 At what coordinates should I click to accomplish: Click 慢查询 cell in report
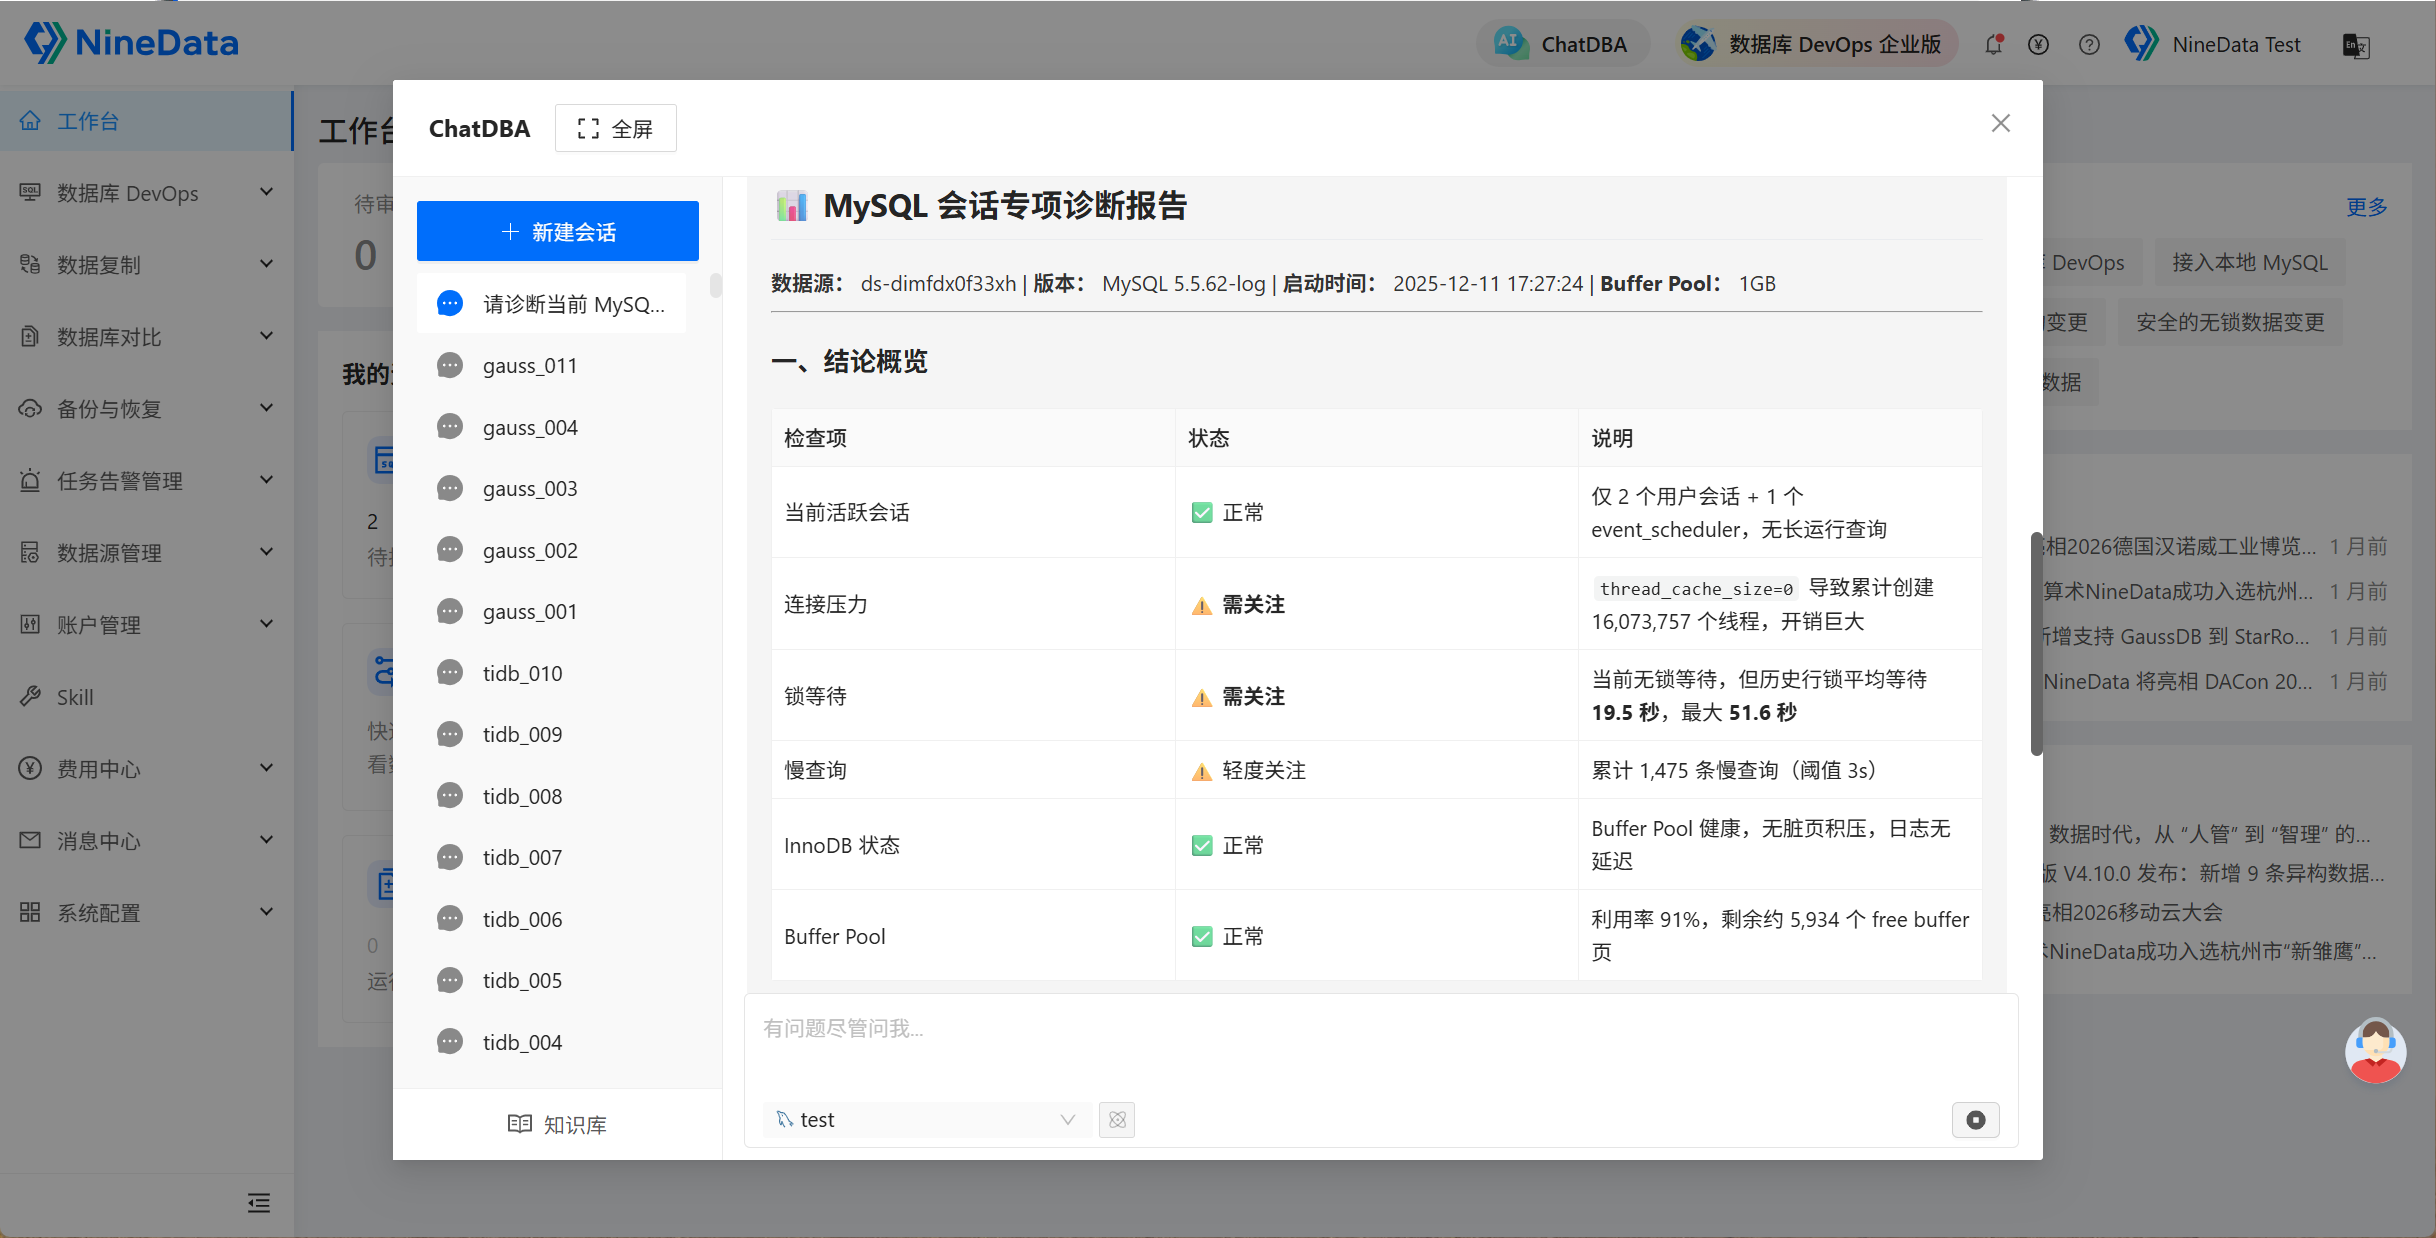click(x=973, y=770)
